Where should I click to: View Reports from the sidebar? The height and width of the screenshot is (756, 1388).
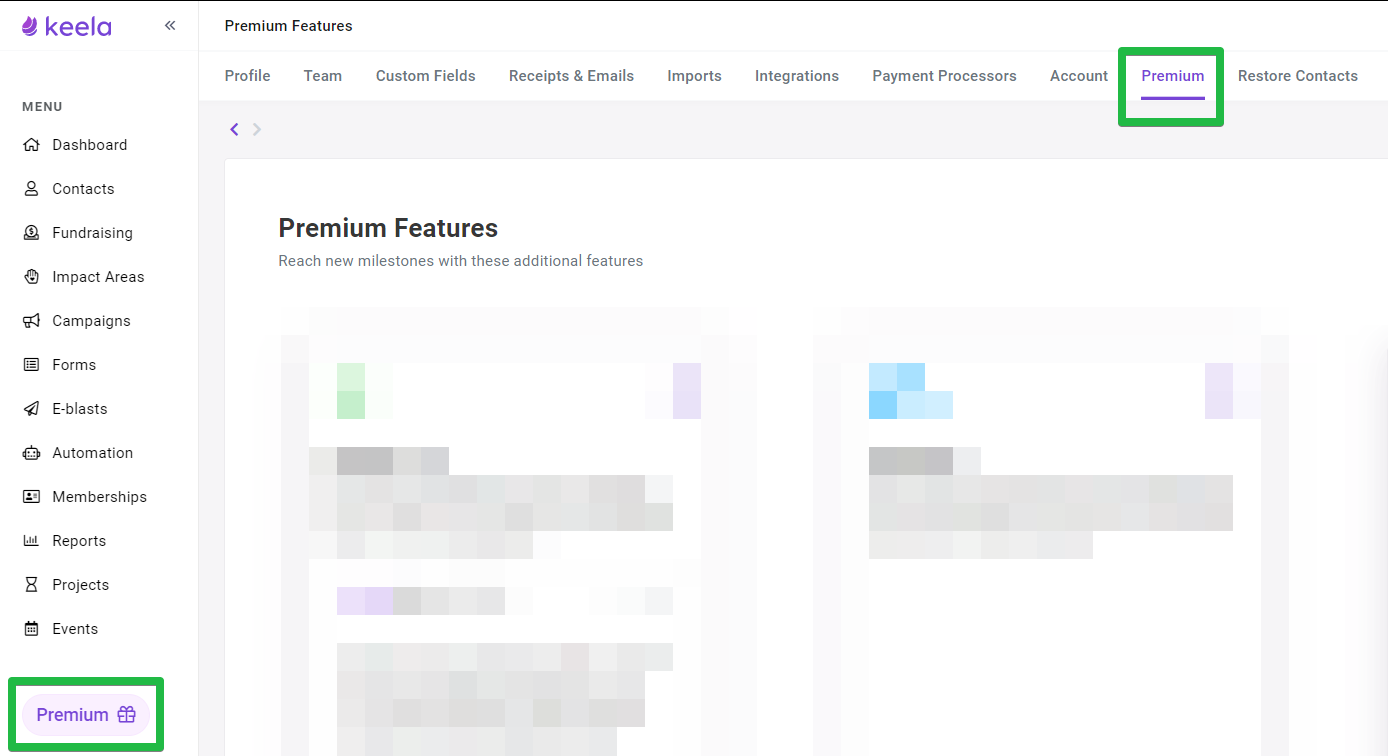79,541
